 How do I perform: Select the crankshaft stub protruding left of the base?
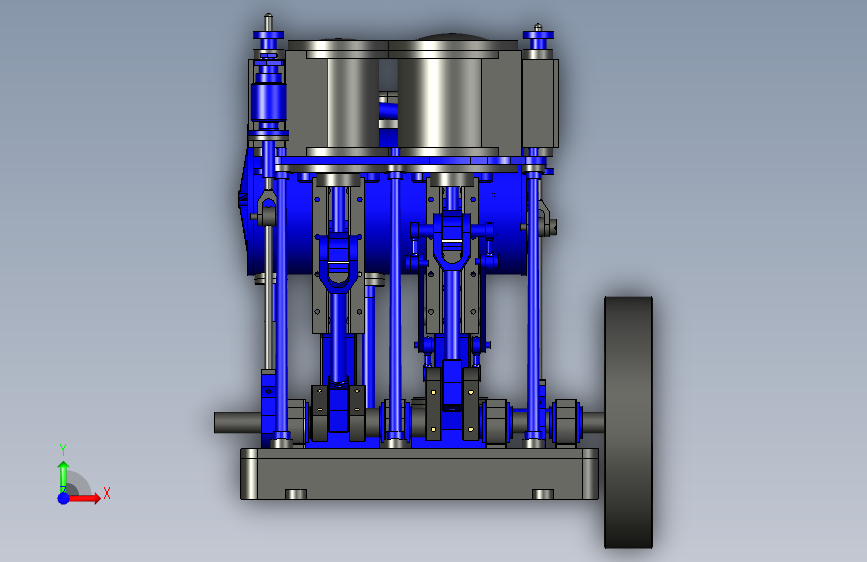[238, 423]
